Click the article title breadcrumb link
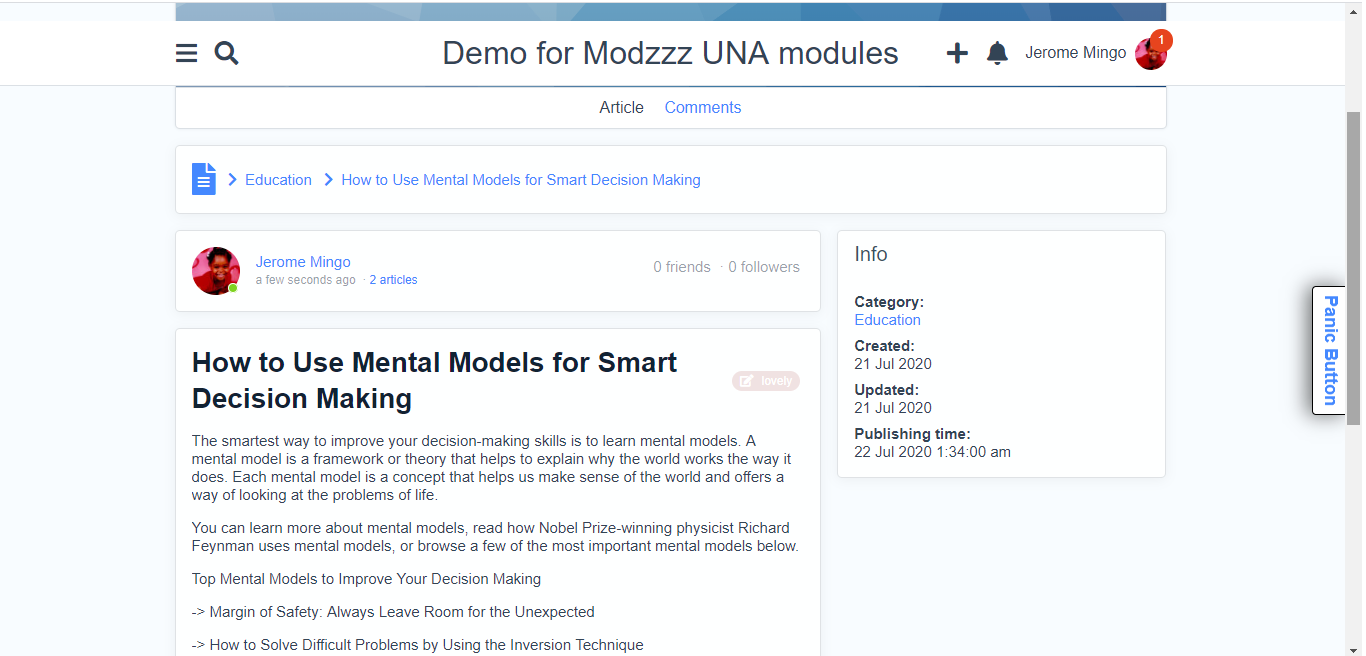Image resolution: width=1366 pixels, height=656 pixels. tap(521, 180)
